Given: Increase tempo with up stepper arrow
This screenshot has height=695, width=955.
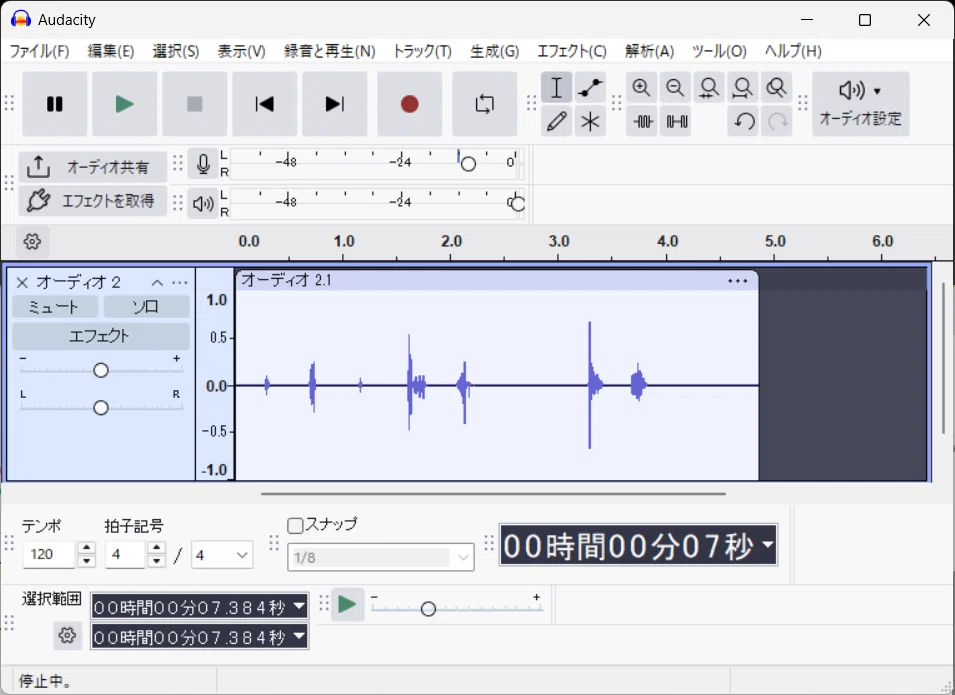Looking at the screenshot, I should [x=86, y=548].
